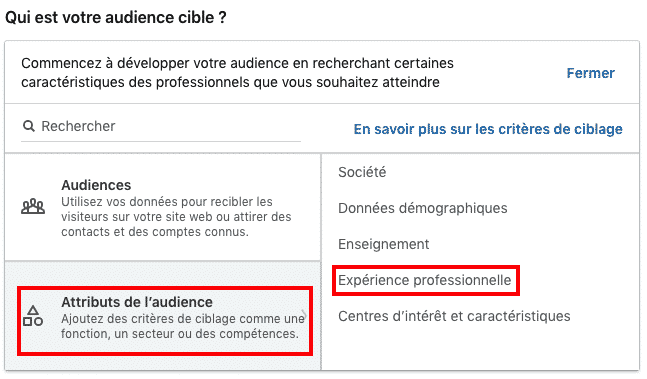The height and width of the screenshot is (379, 647).
Task: Click the Audiences people-group icon
Action: tap(33, 206)
